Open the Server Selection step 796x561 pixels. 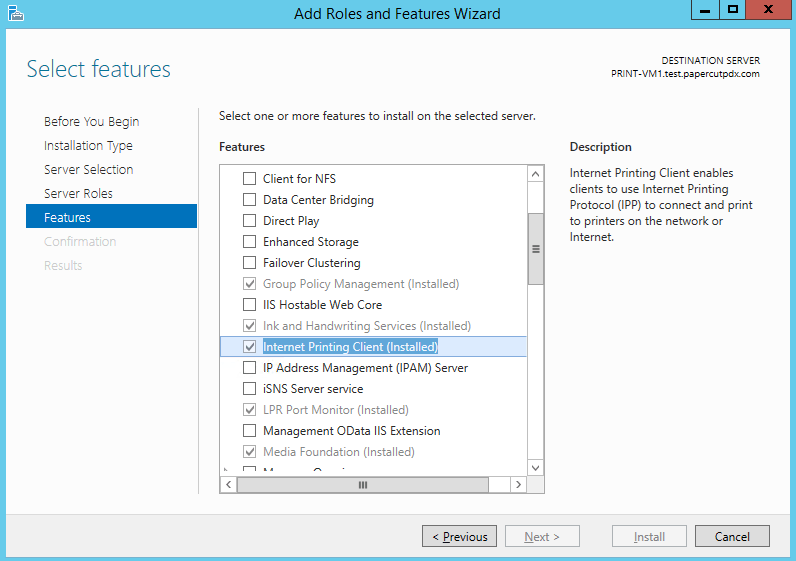pyautogui.click(x=88, y=170)
